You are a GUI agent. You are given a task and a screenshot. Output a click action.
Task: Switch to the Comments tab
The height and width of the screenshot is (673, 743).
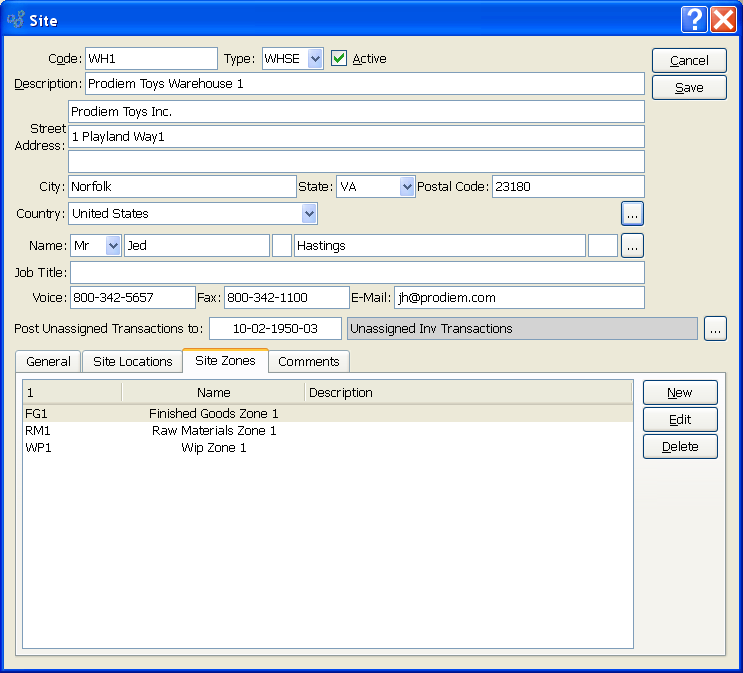[x=308, y=362]
